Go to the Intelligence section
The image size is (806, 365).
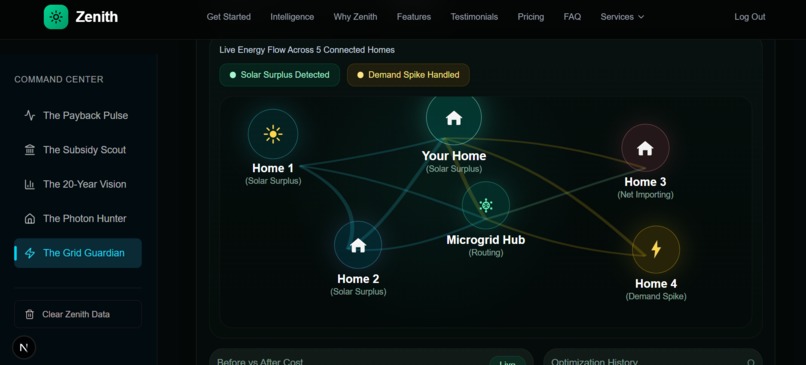pyautogui.click(x=292, y=17)
